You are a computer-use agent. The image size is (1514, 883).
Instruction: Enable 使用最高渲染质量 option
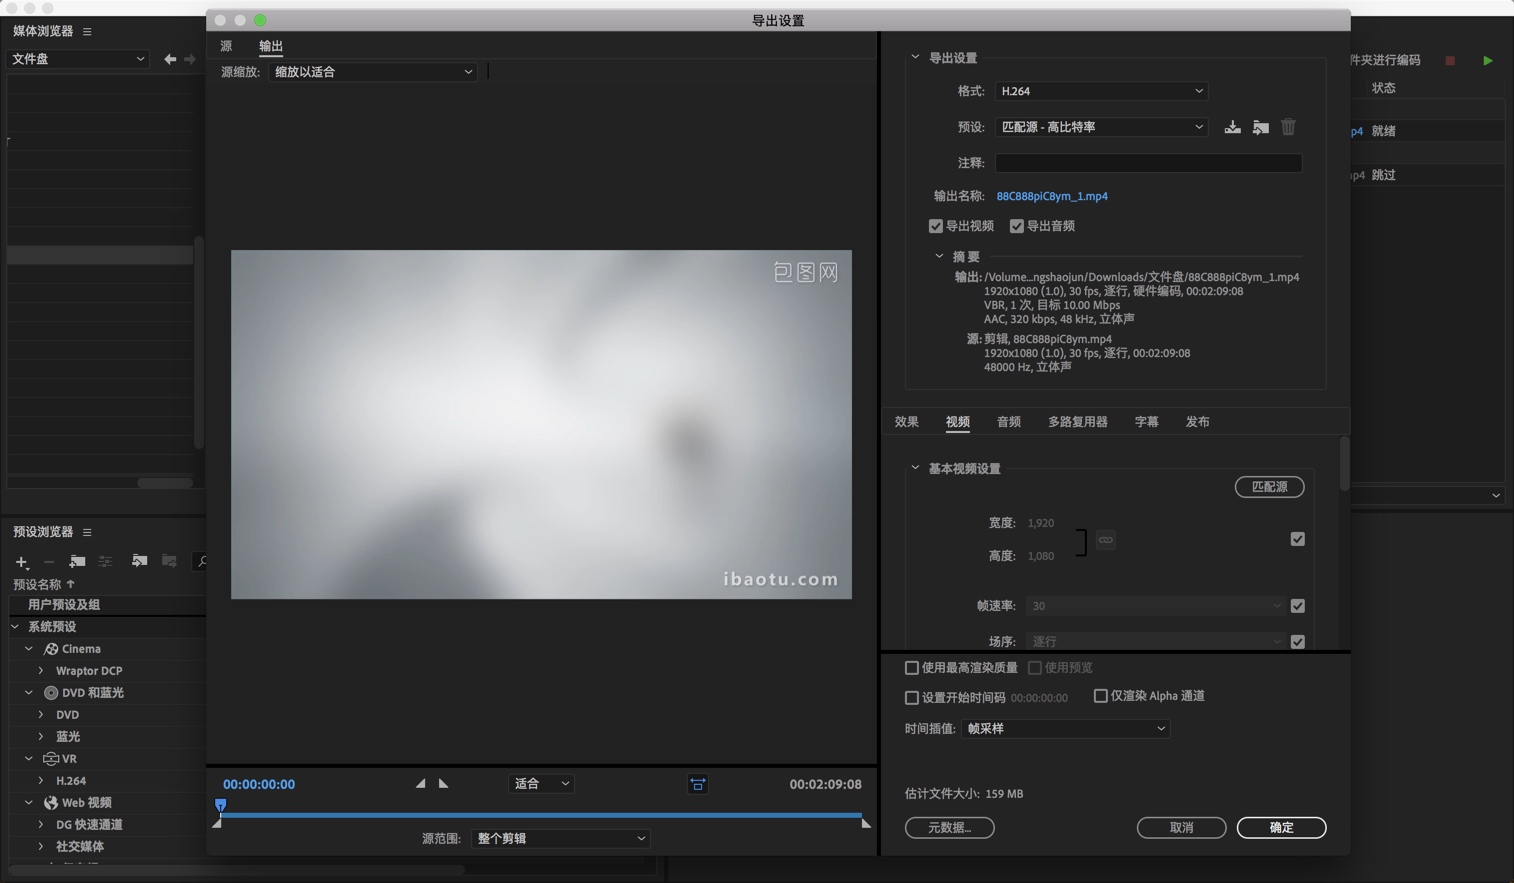point(913,667)
